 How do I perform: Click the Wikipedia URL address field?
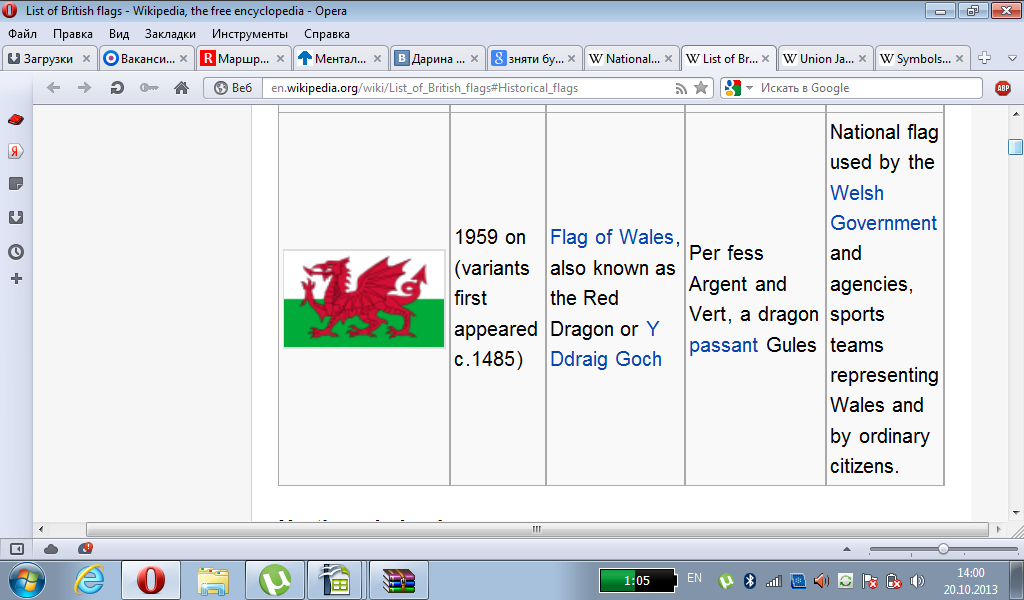coord(468,88)
